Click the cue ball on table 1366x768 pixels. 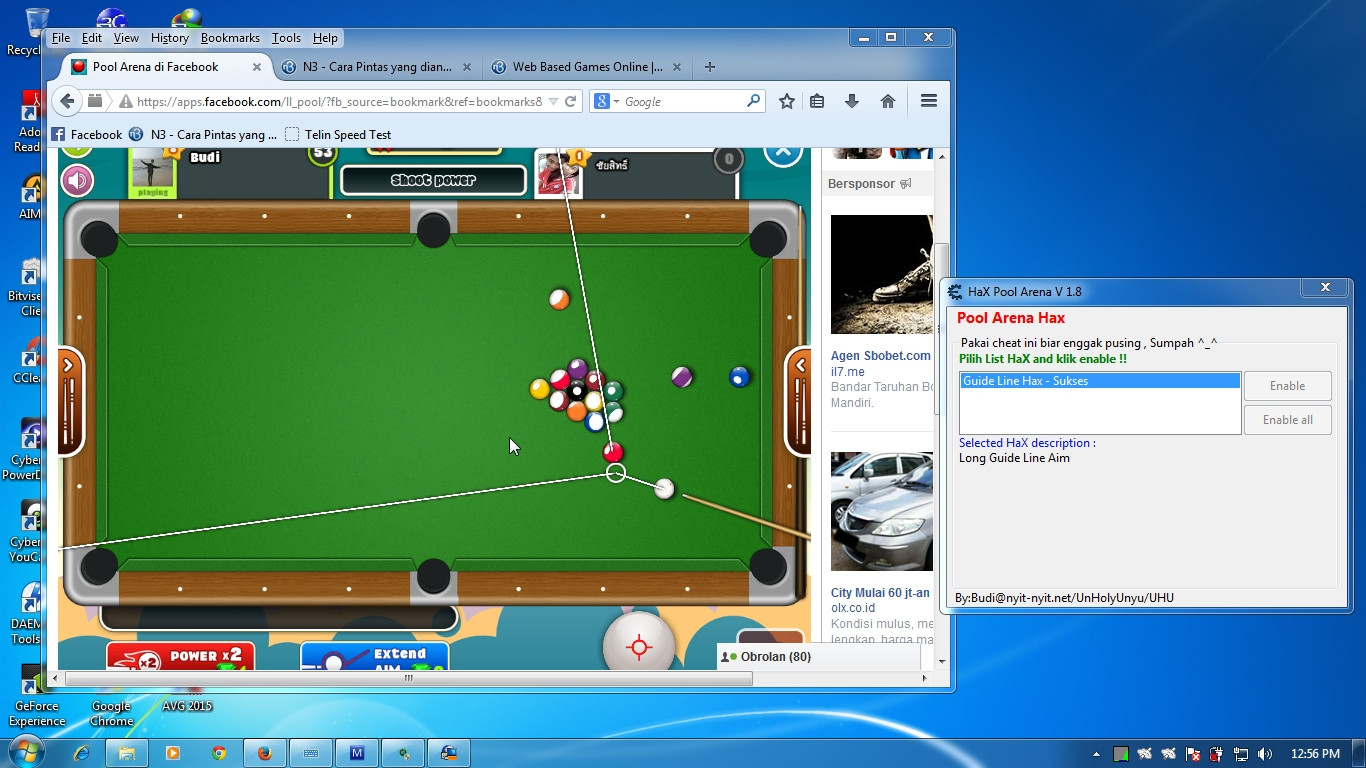tap(665, 488)
